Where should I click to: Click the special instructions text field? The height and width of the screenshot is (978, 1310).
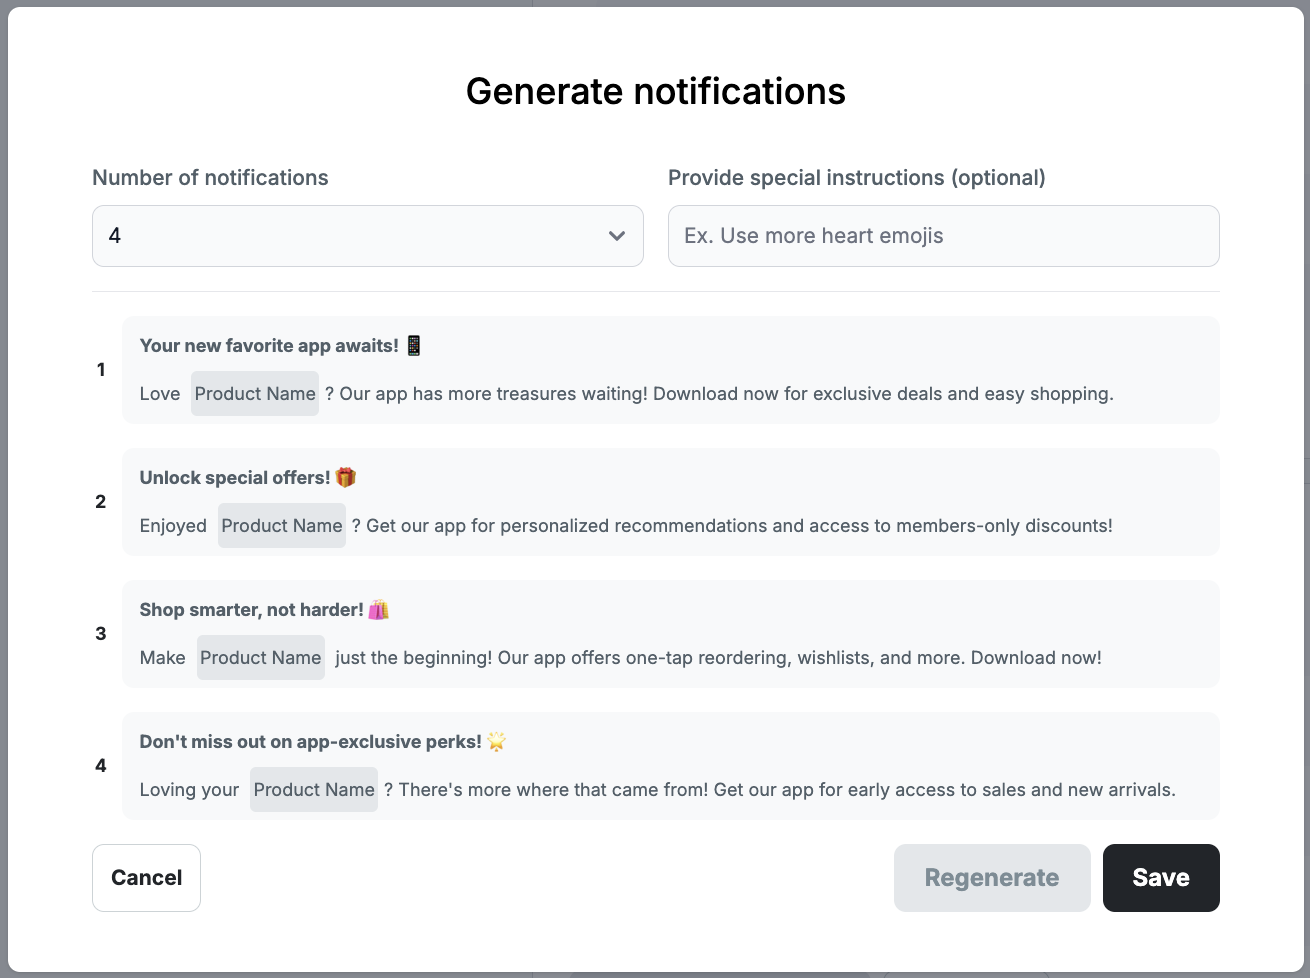[x=943, y=236]
